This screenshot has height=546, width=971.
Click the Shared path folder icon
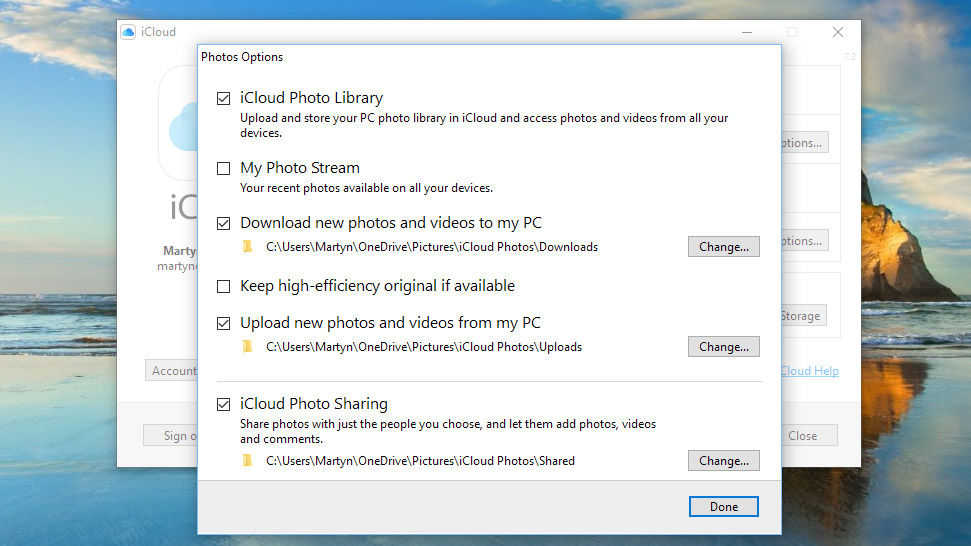[247, 460]
